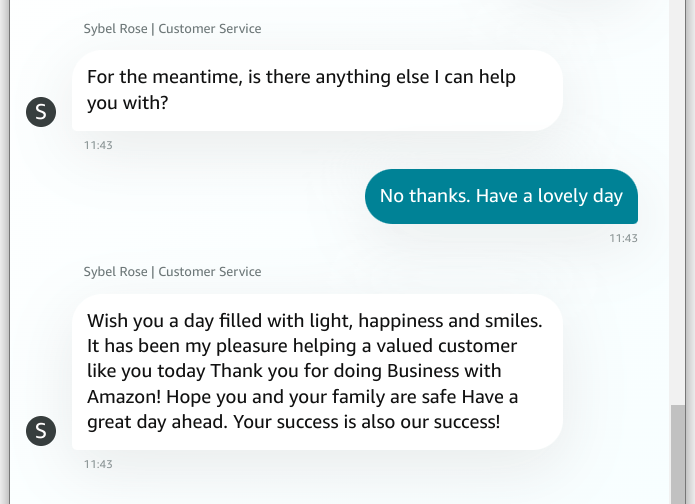Viewport: 695px width, 504px height.
Task: Click the 11:43 timestamp below the last message
Action: click(x=98, y=464)
